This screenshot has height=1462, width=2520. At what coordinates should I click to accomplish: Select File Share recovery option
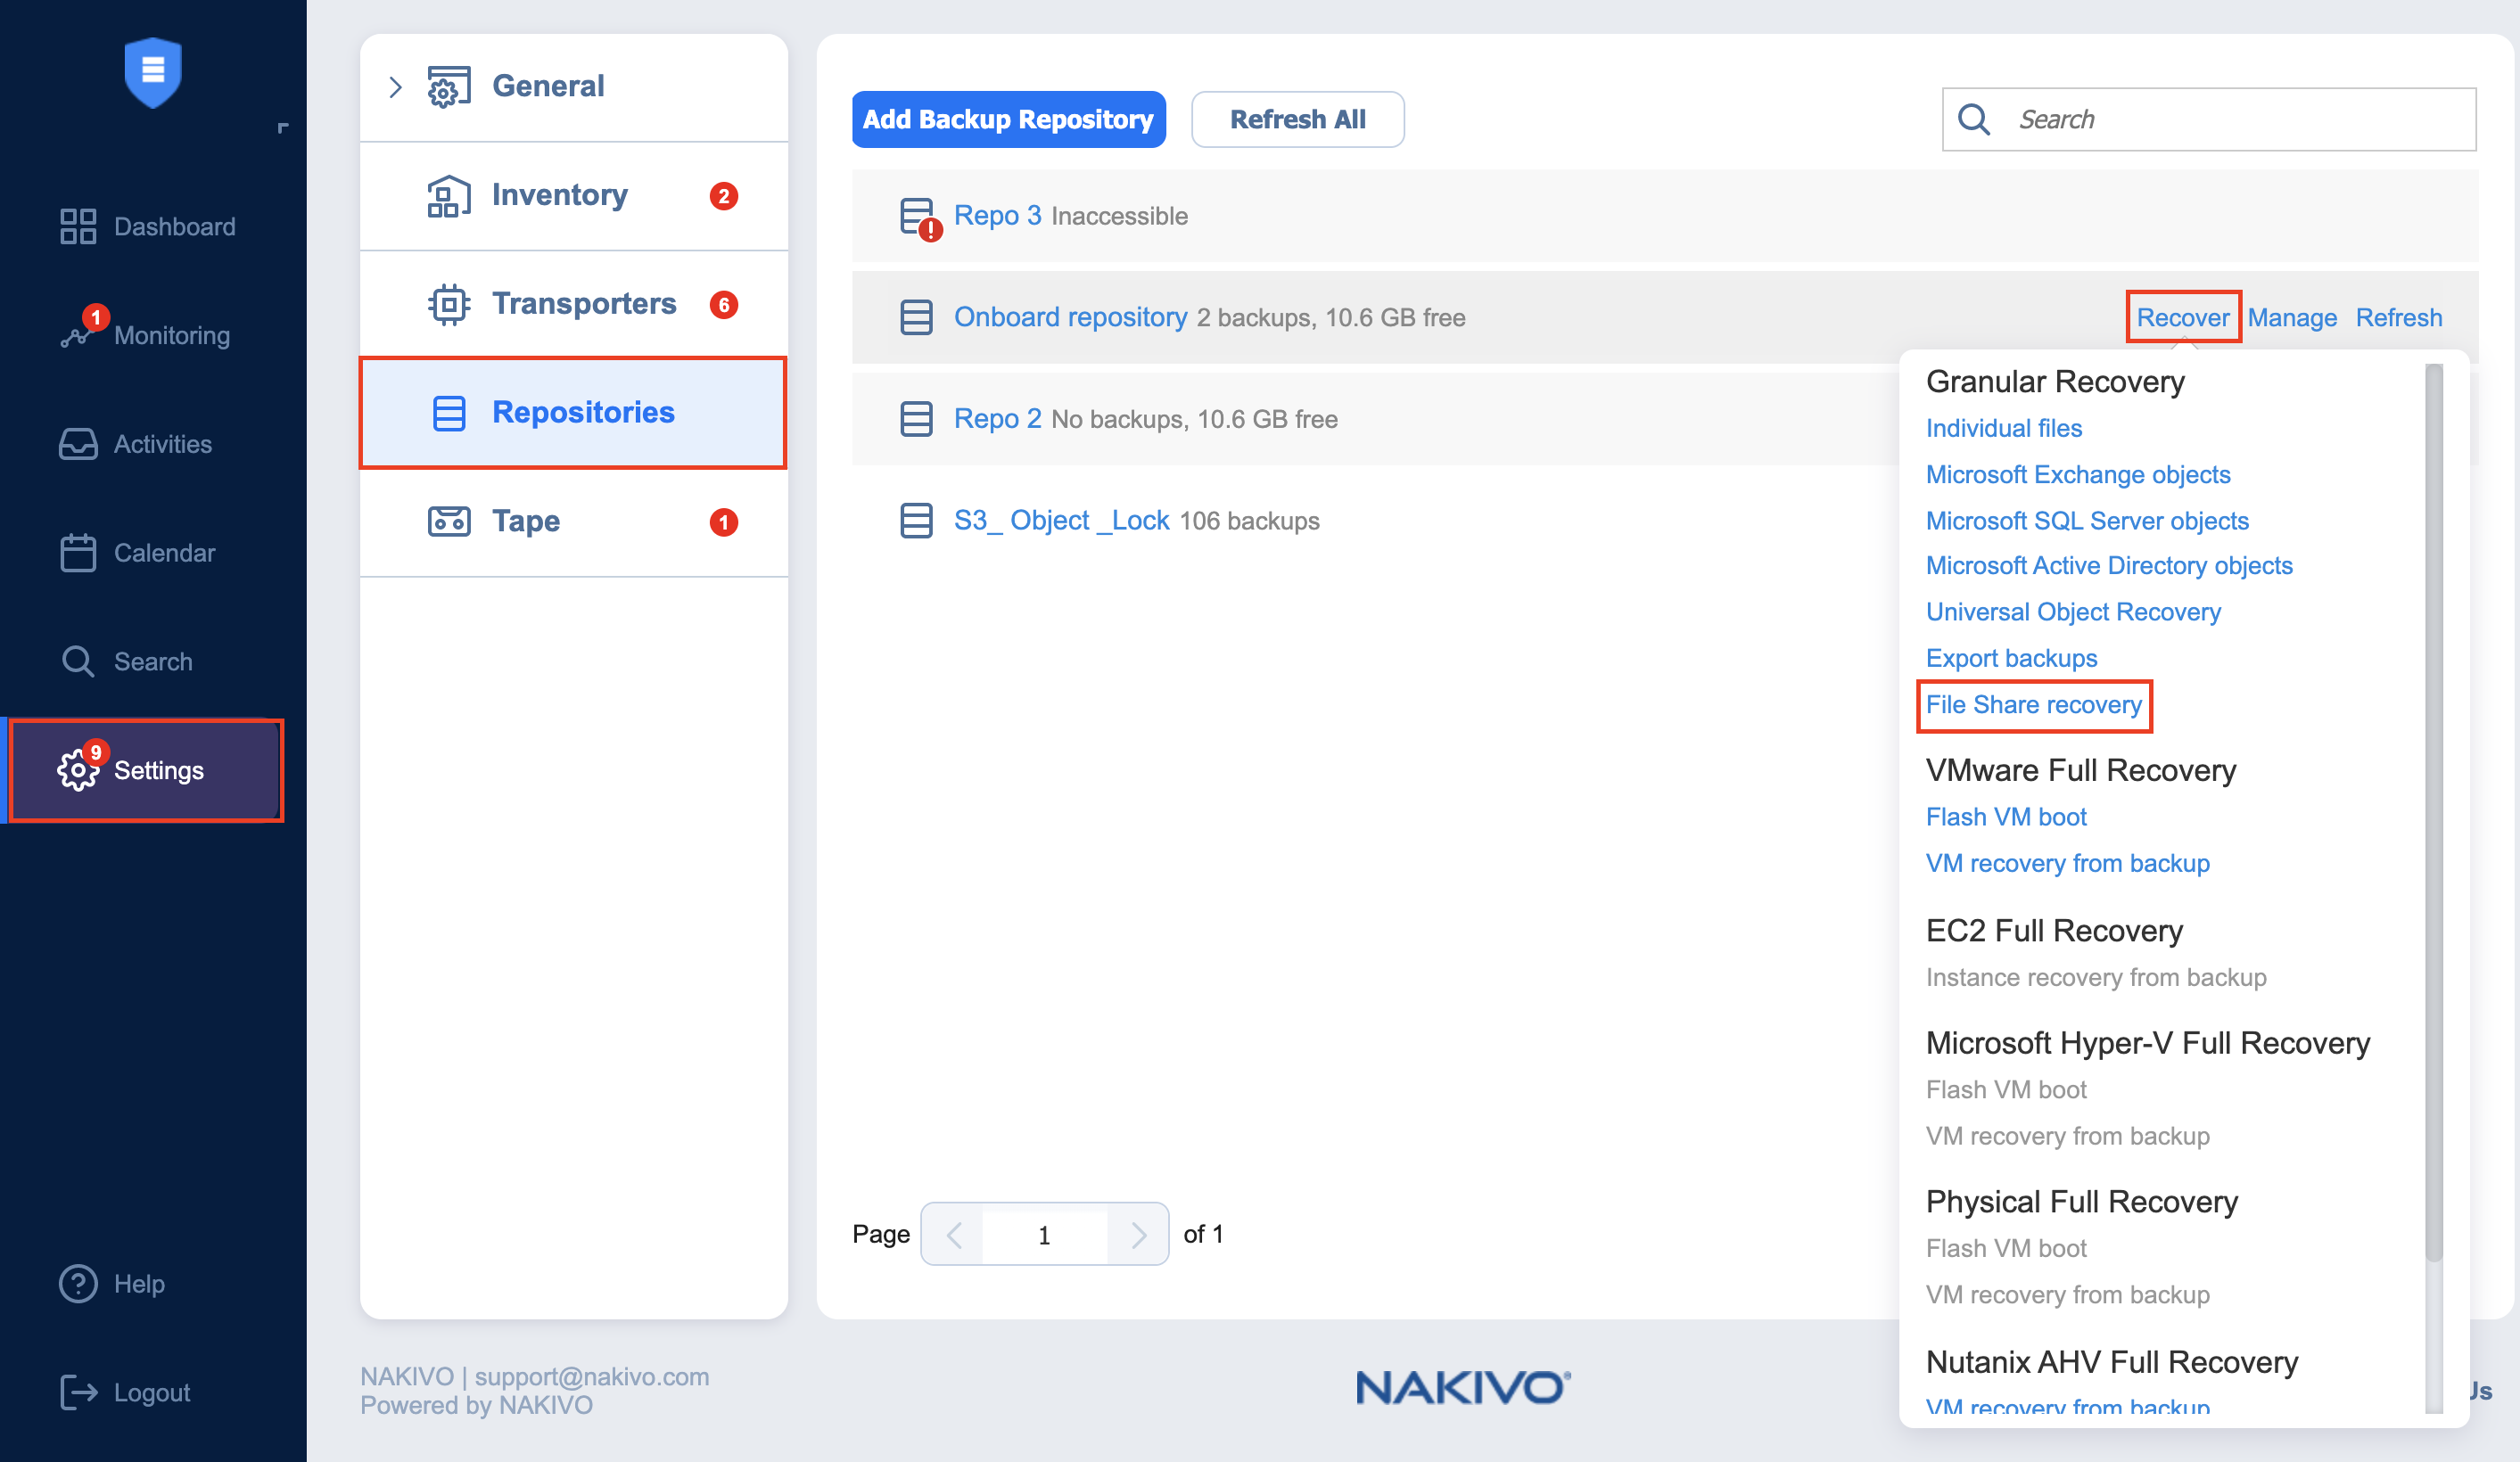click(2034, 705)
